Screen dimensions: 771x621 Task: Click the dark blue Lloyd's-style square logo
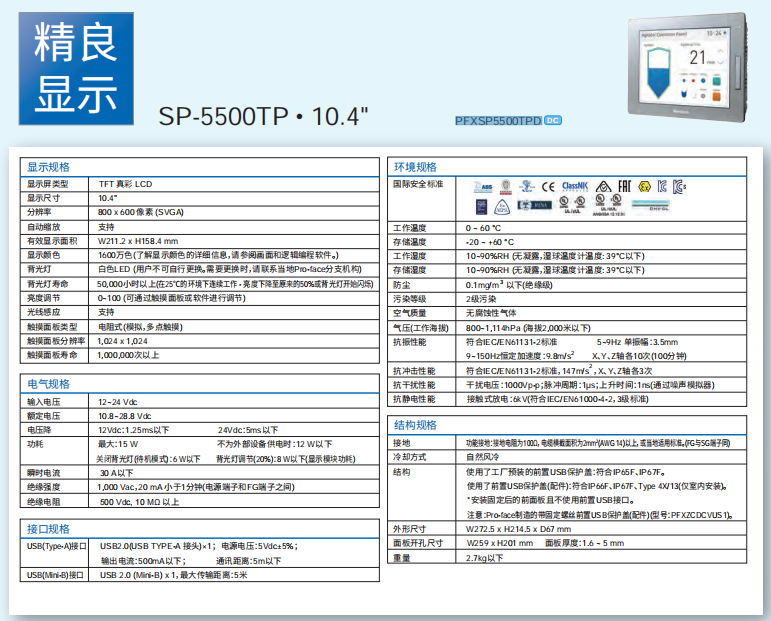pos(481,207)
